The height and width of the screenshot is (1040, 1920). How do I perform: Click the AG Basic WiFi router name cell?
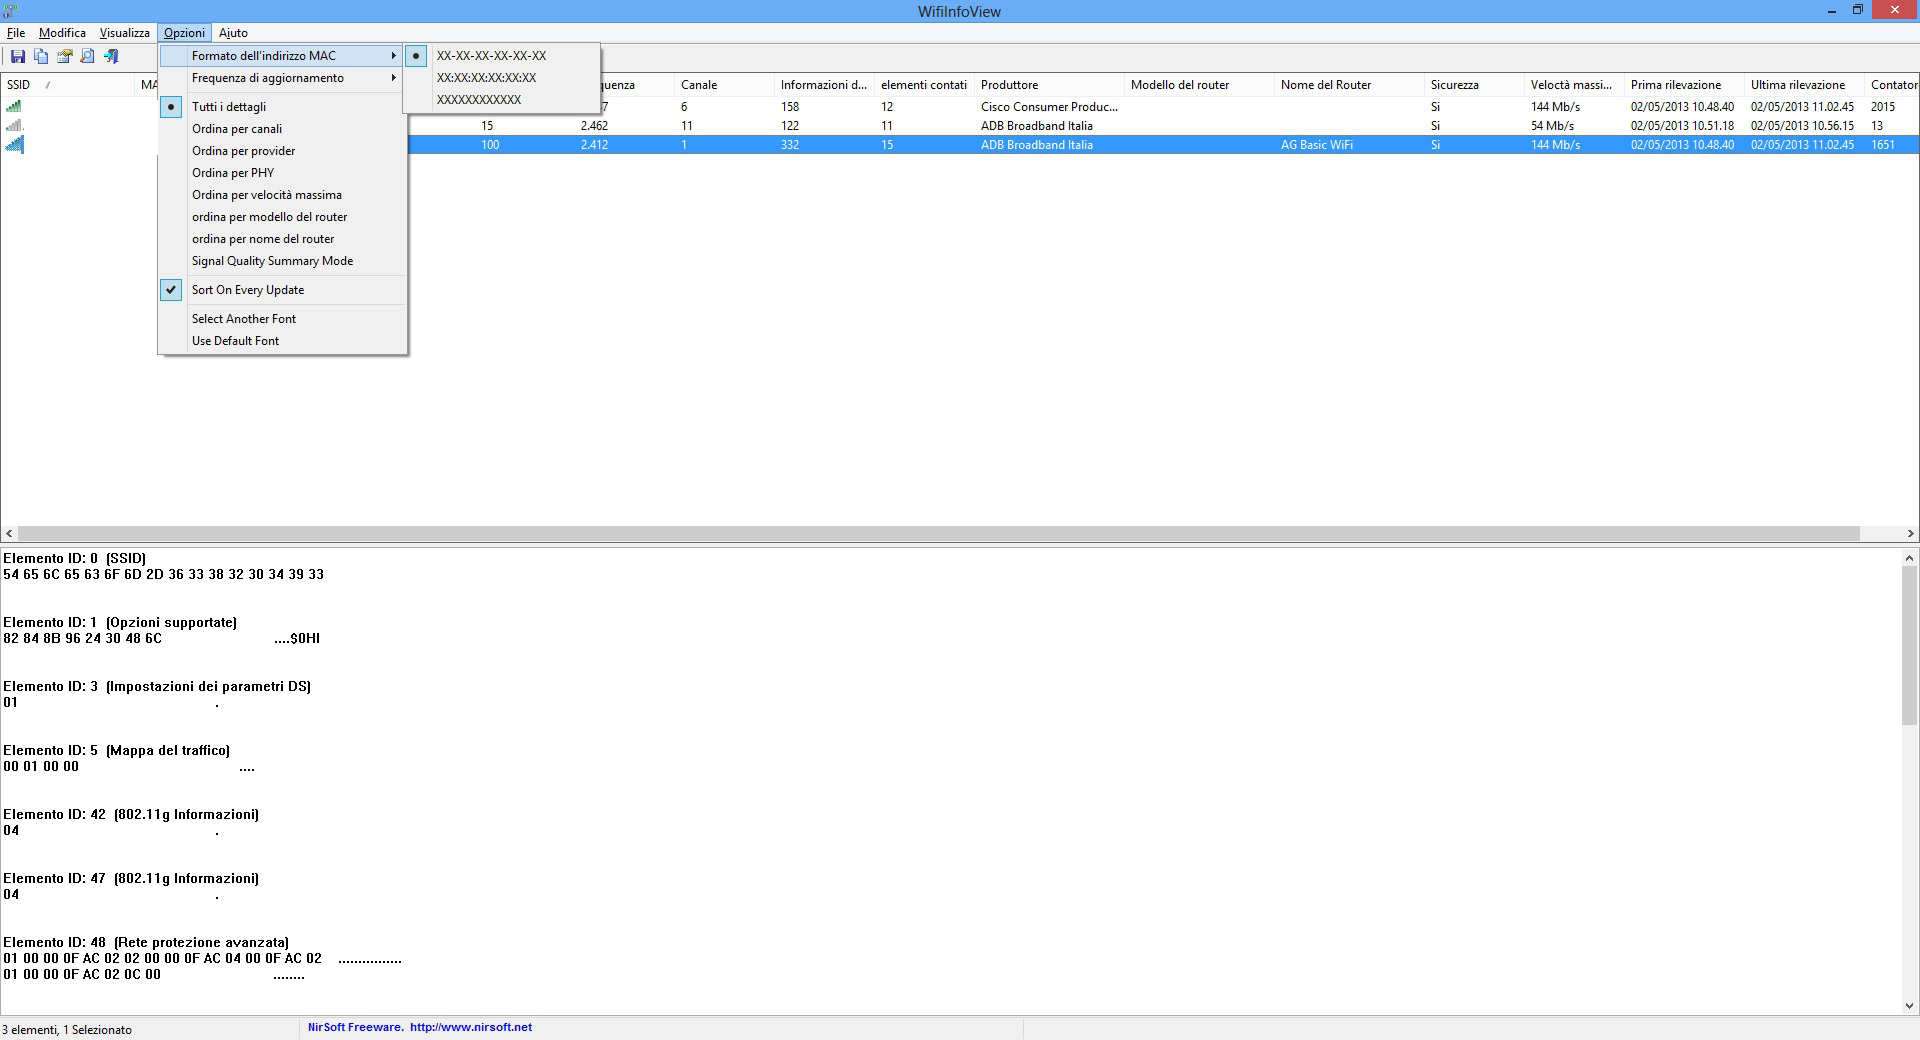pyautogui.click(x=1316, y=145)
